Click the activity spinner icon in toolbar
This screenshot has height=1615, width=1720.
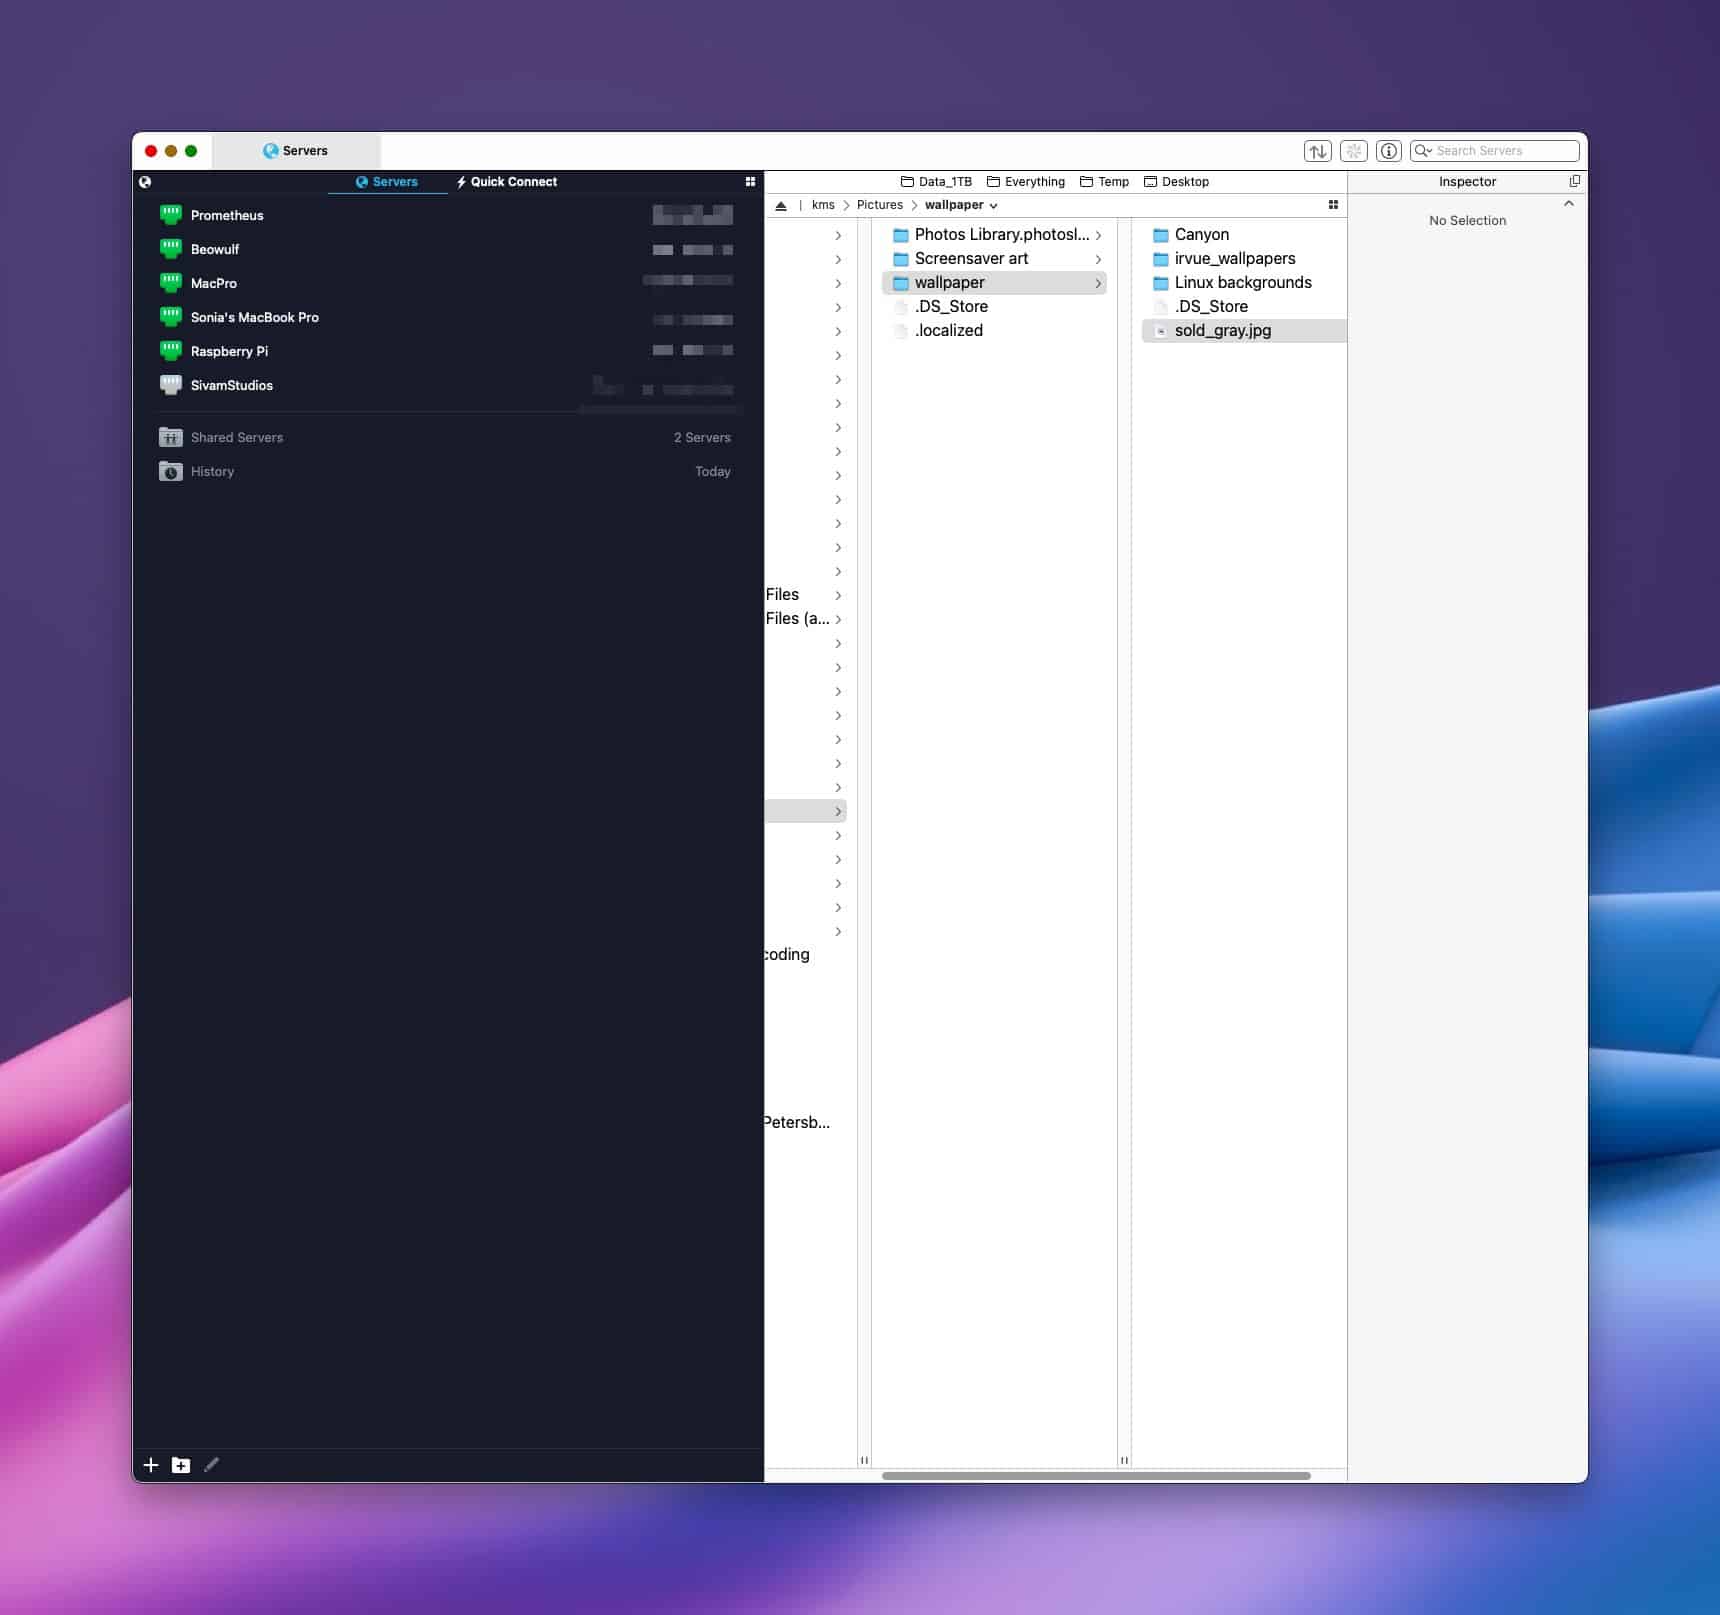tap(1353, 151)
